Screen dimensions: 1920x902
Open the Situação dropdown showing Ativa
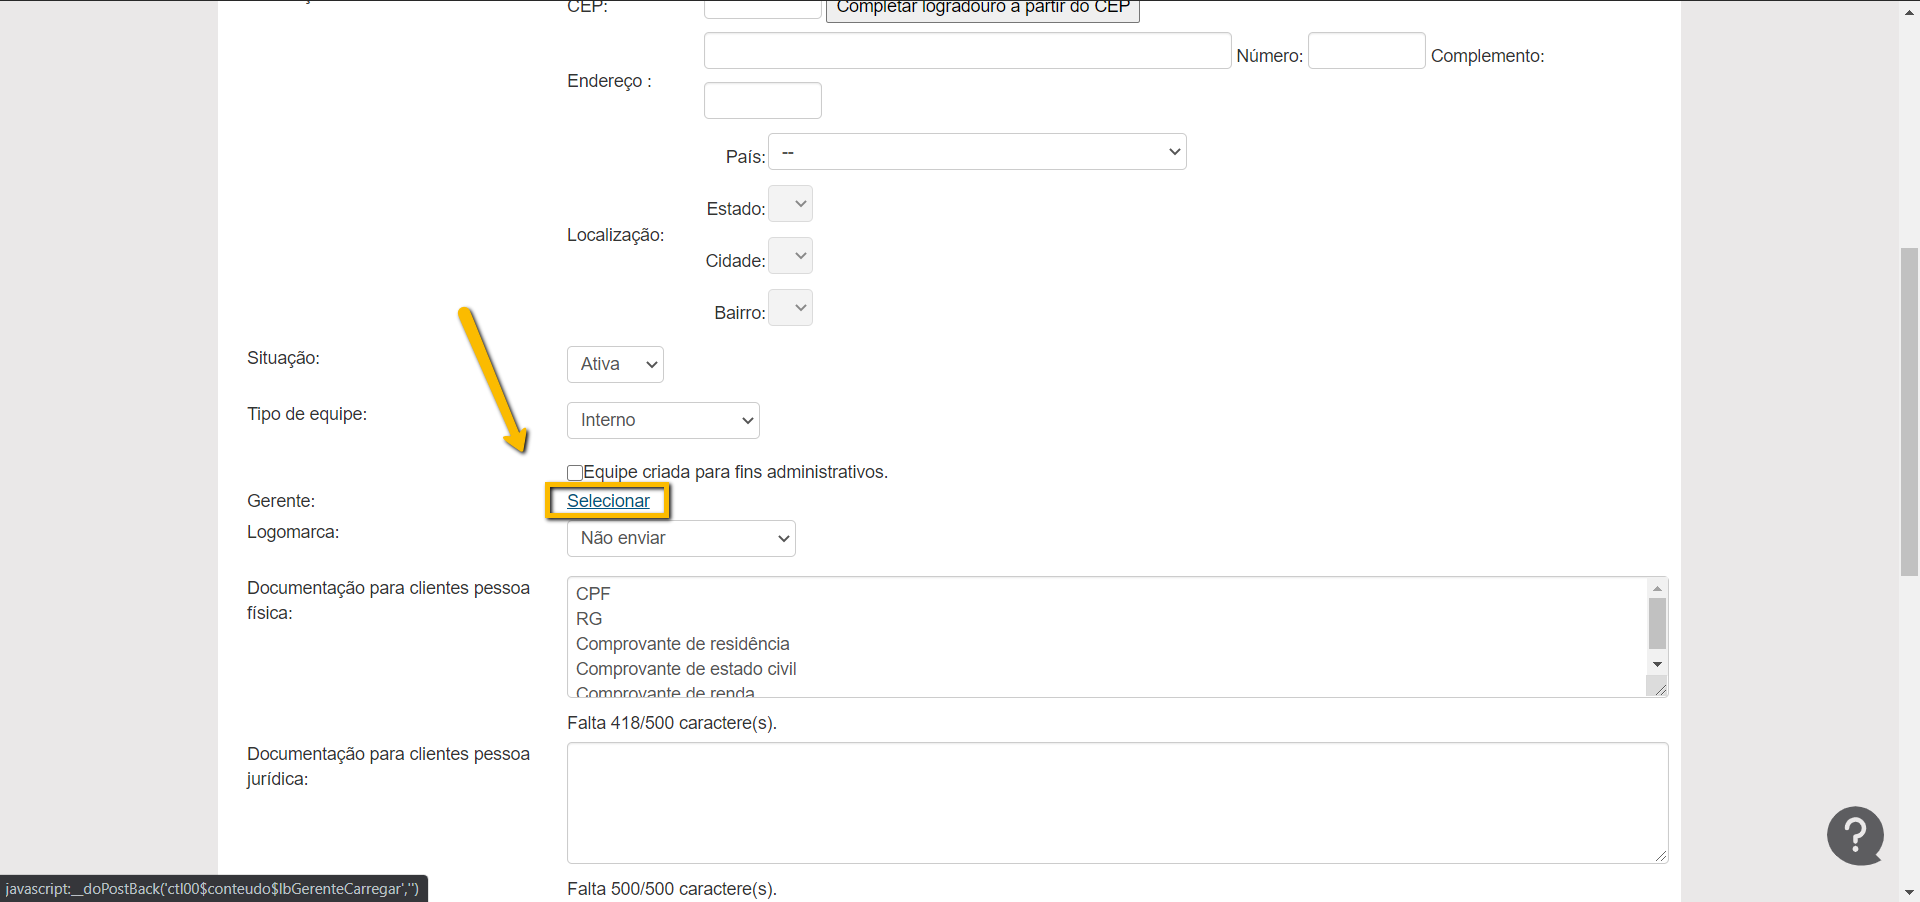point(615,365)
